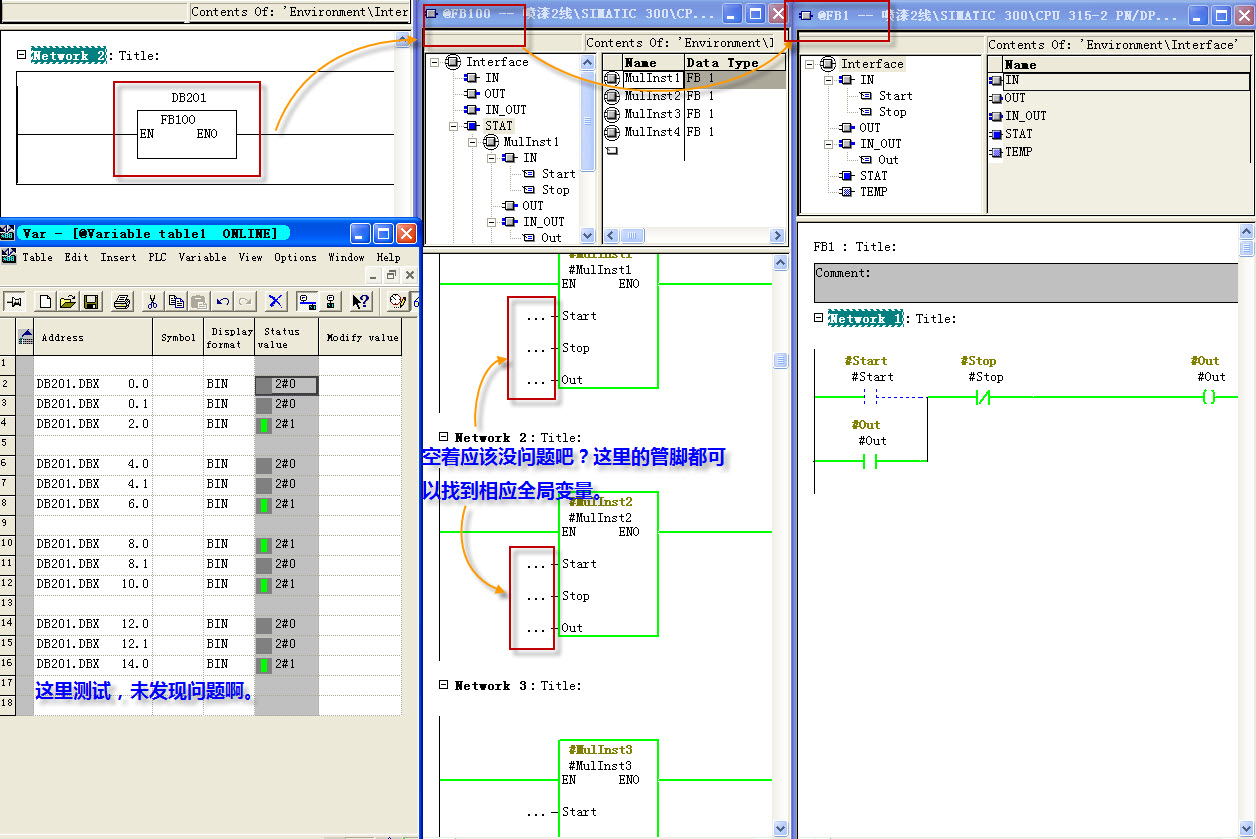Open the PLC menu
The width and height of the screenshot is (1256, 839).
click(157, 257)
